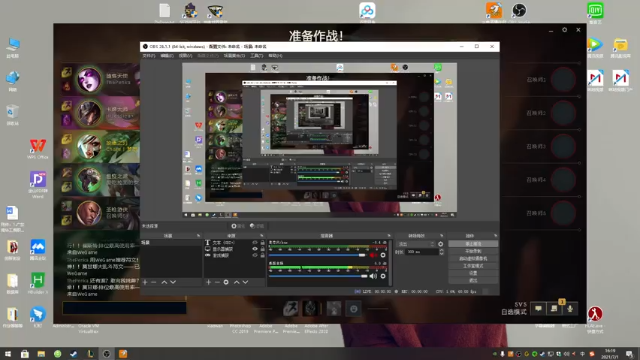The height and width of the screenshot is (360, 640).
Task: Open the Scene Collection menu in OBS
Action: point(234,56)
